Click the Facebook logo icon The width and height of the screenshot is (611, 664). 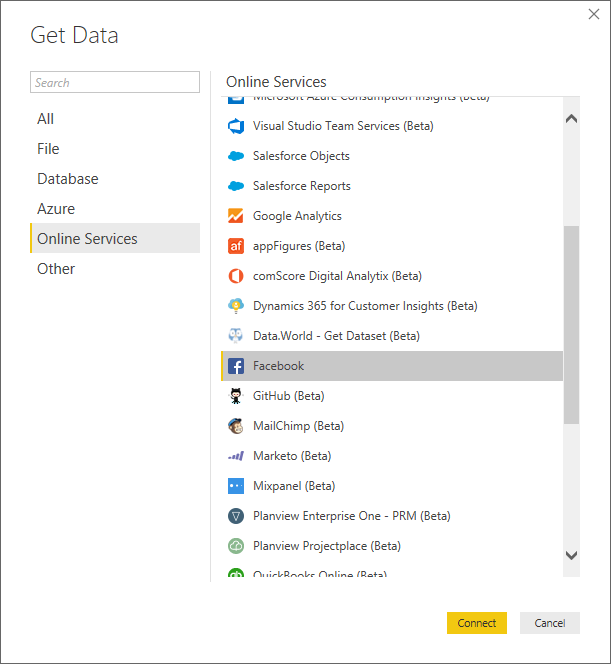(236, 366)
